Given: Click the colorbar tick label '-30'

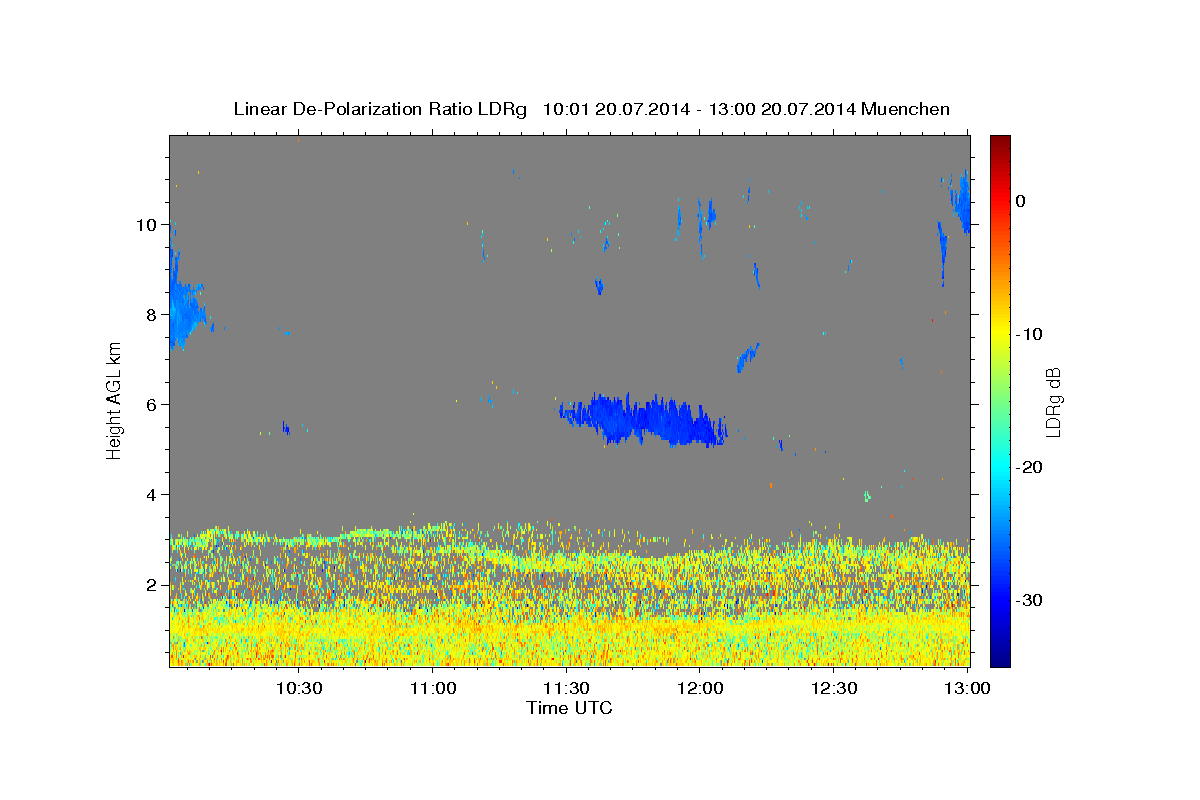Looking at the screenshot, I should 1029,600.
